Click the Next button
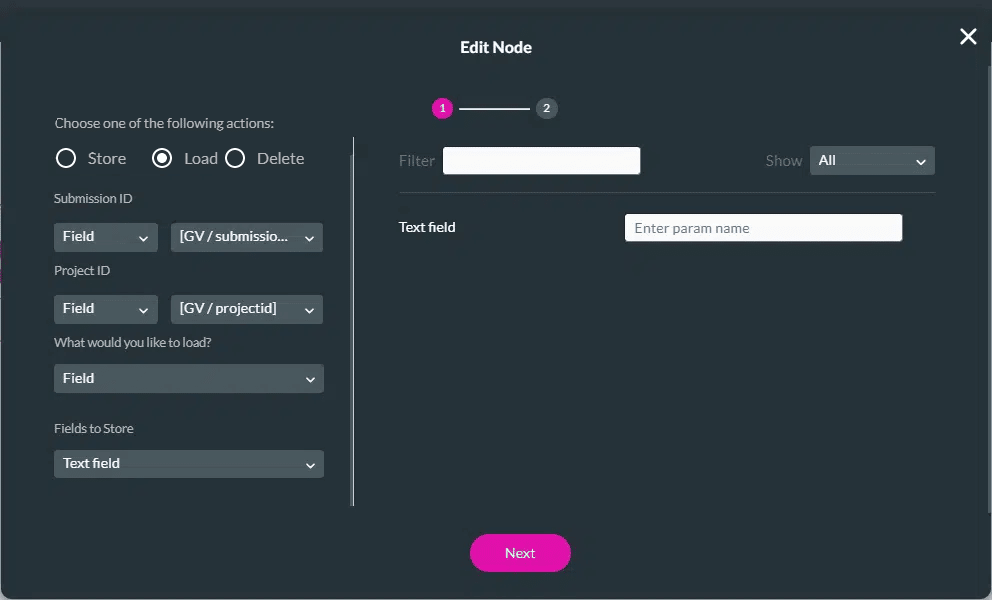Screen dimensions: 992x600 tap(520, 553)
